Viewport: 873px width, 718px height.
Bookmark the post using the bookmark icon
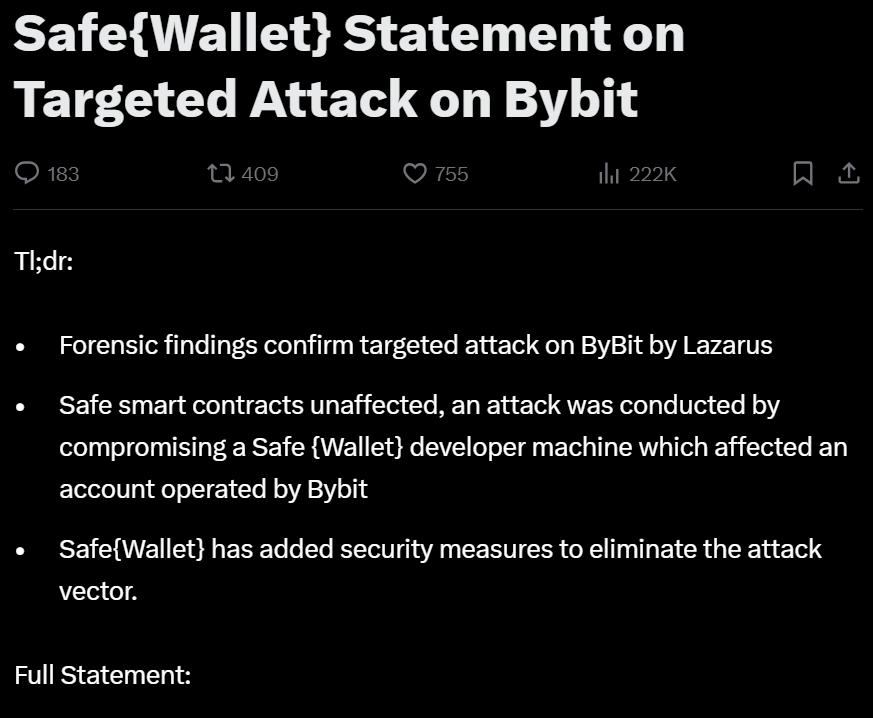coord(802,174)
